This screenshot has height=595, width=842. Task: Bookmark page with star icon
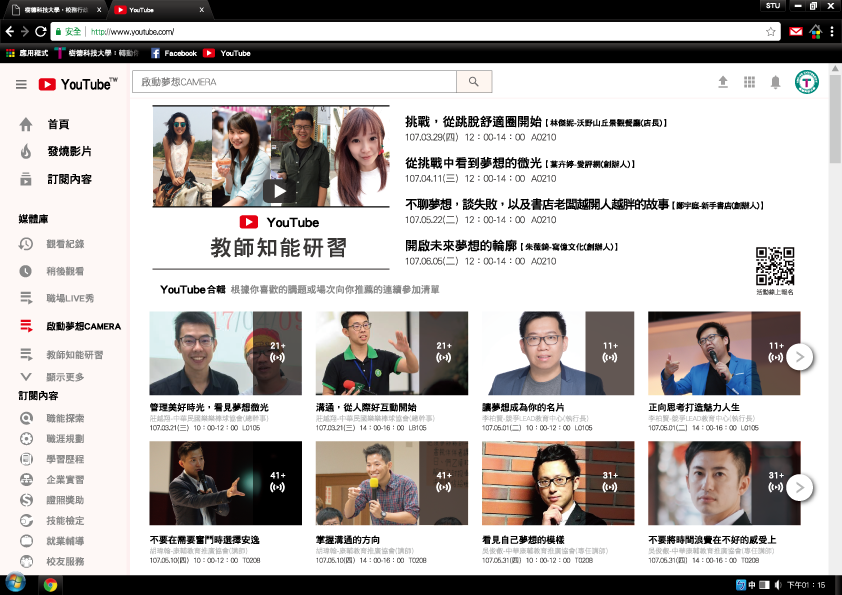coord(771,32)
